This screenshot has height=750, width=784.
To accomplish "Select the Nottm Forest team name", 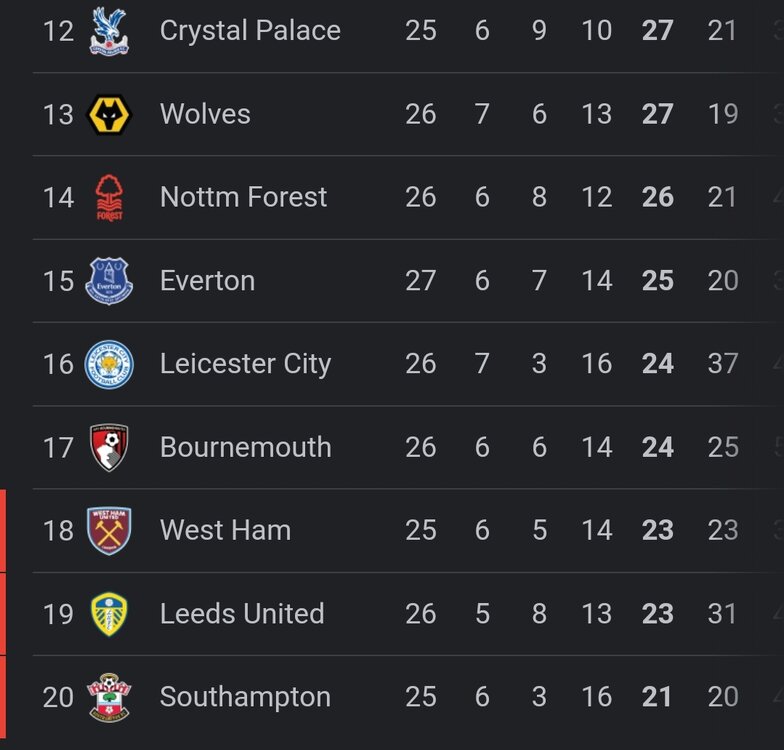I will 243,197.
